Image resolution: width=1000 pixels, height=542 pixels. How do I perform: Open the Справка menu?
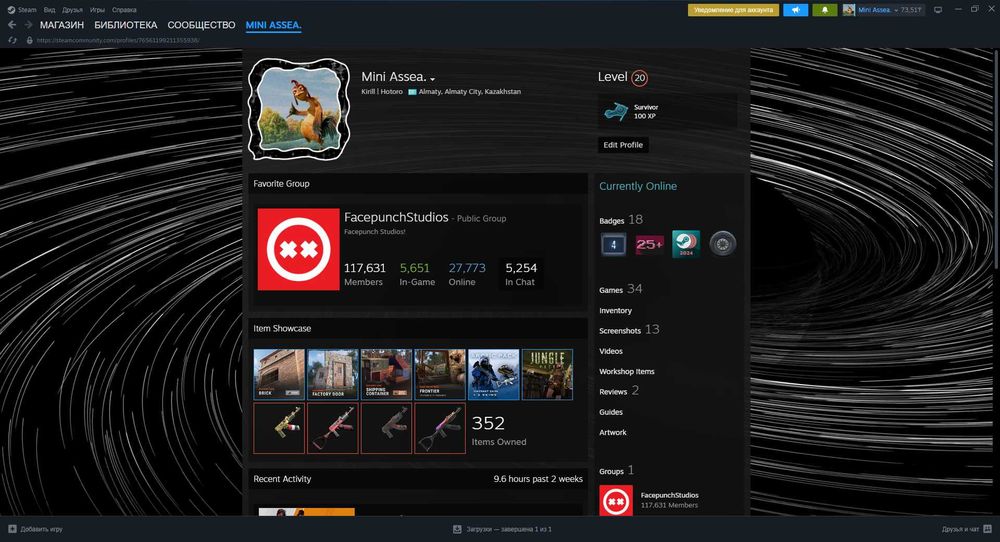point(124,10)
